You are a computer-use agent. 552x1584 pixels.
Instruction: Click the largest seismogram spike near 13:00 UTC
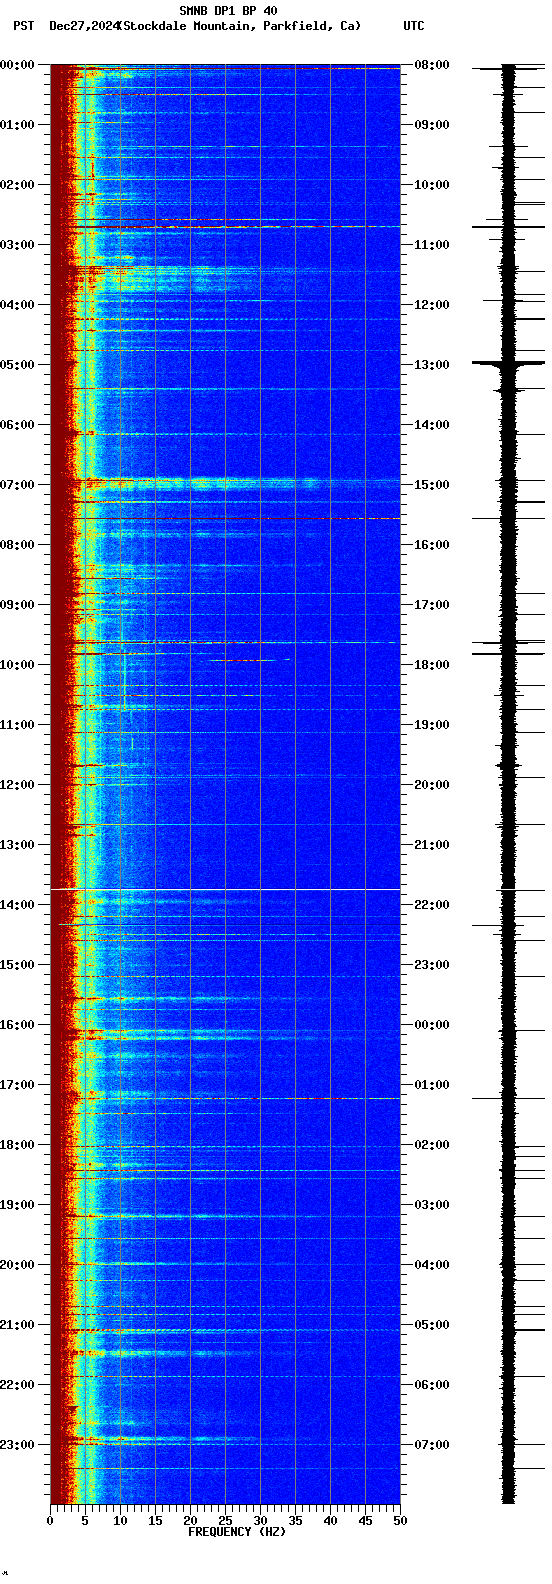(508, 363)
